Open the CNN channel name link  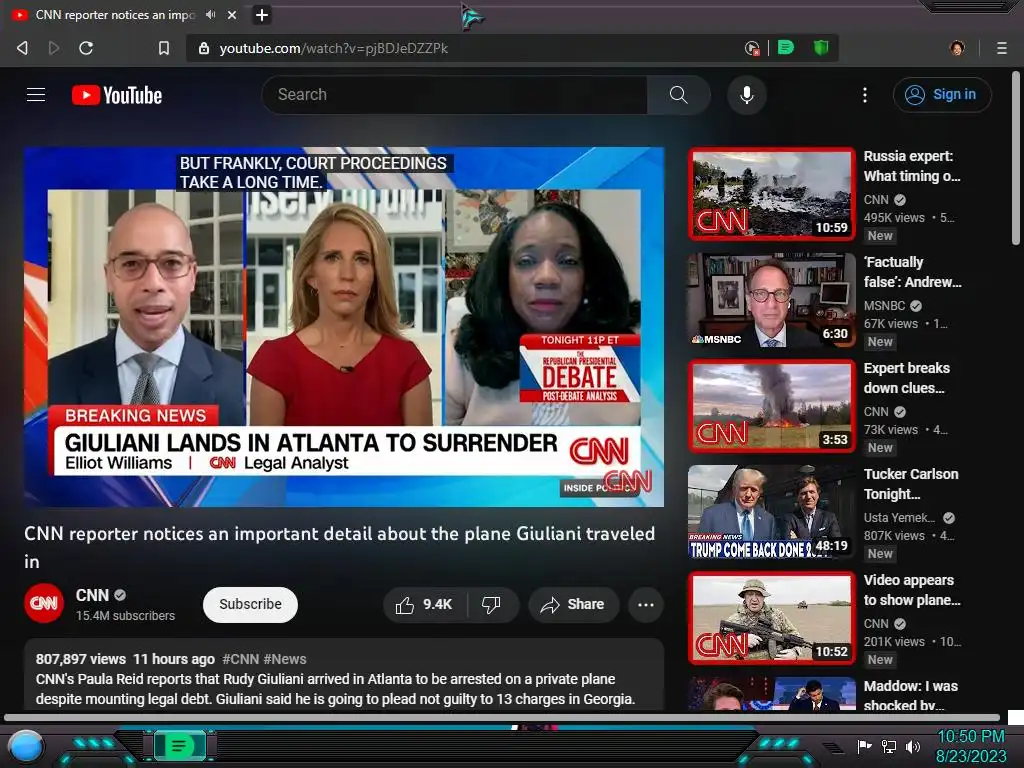(x=92, y=596)
